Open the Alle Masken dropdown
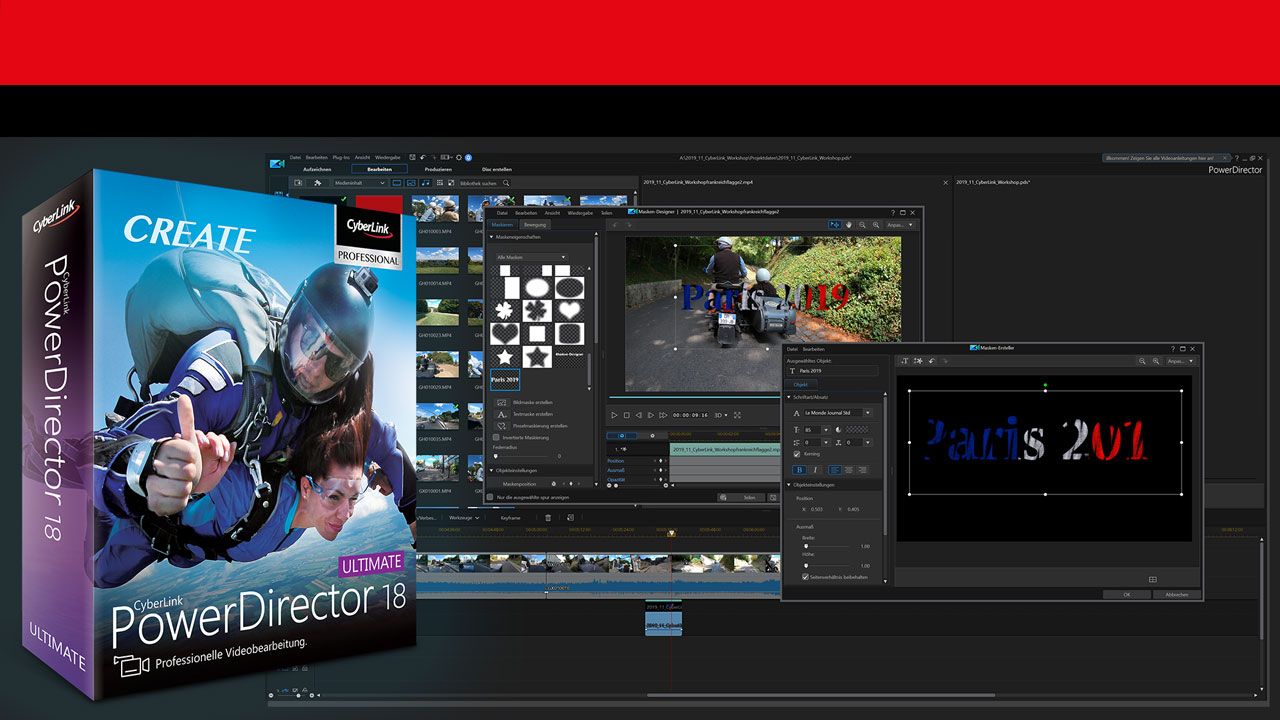The width and height of the screenshot is (1280, 720). tap(533, 257)
